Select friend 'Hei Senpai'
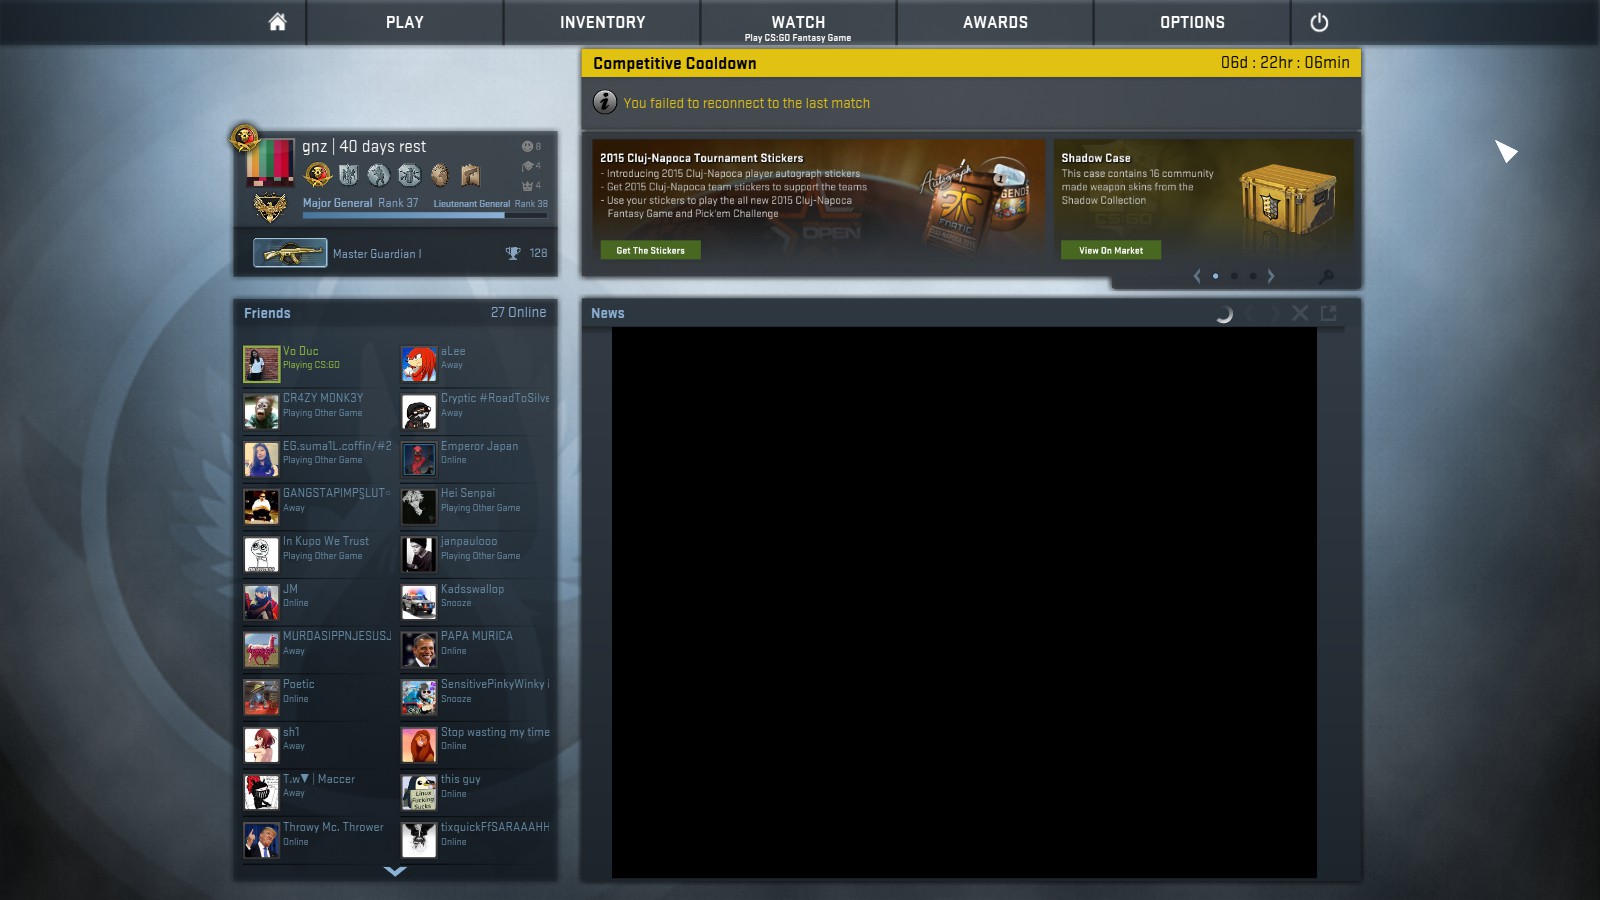 coord(476,506)
